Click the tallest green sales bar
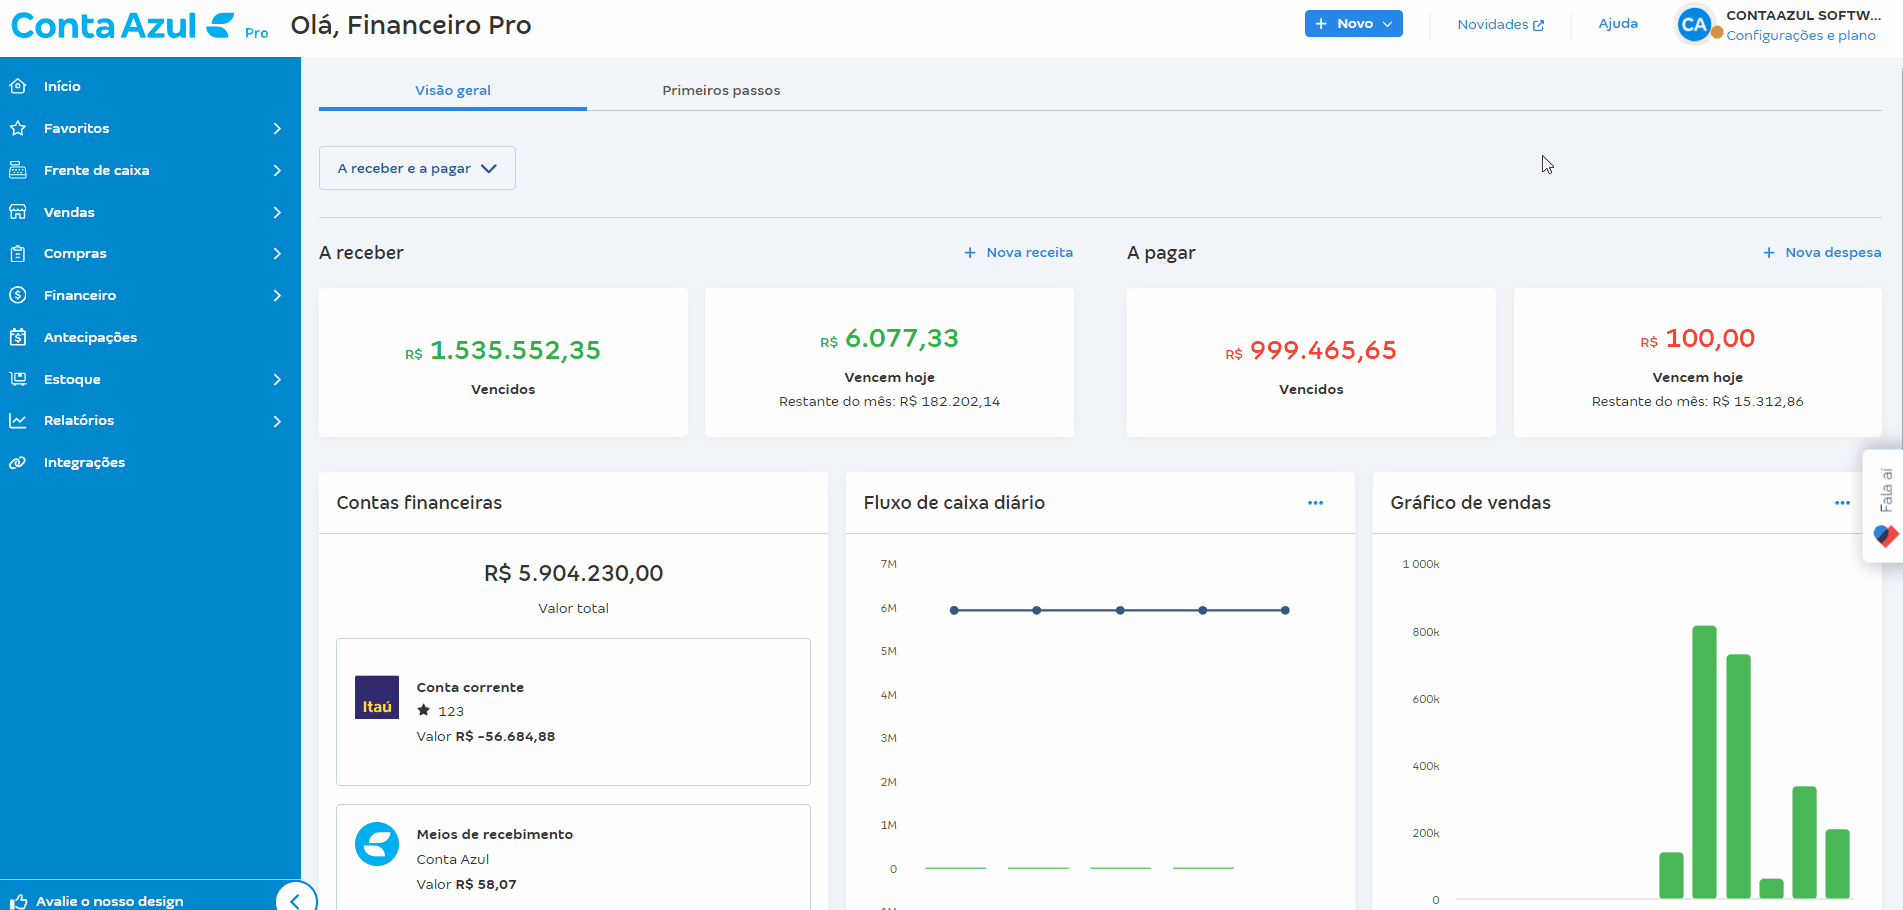This screenshot has height=910, width=1903. tap(1704, 762)
